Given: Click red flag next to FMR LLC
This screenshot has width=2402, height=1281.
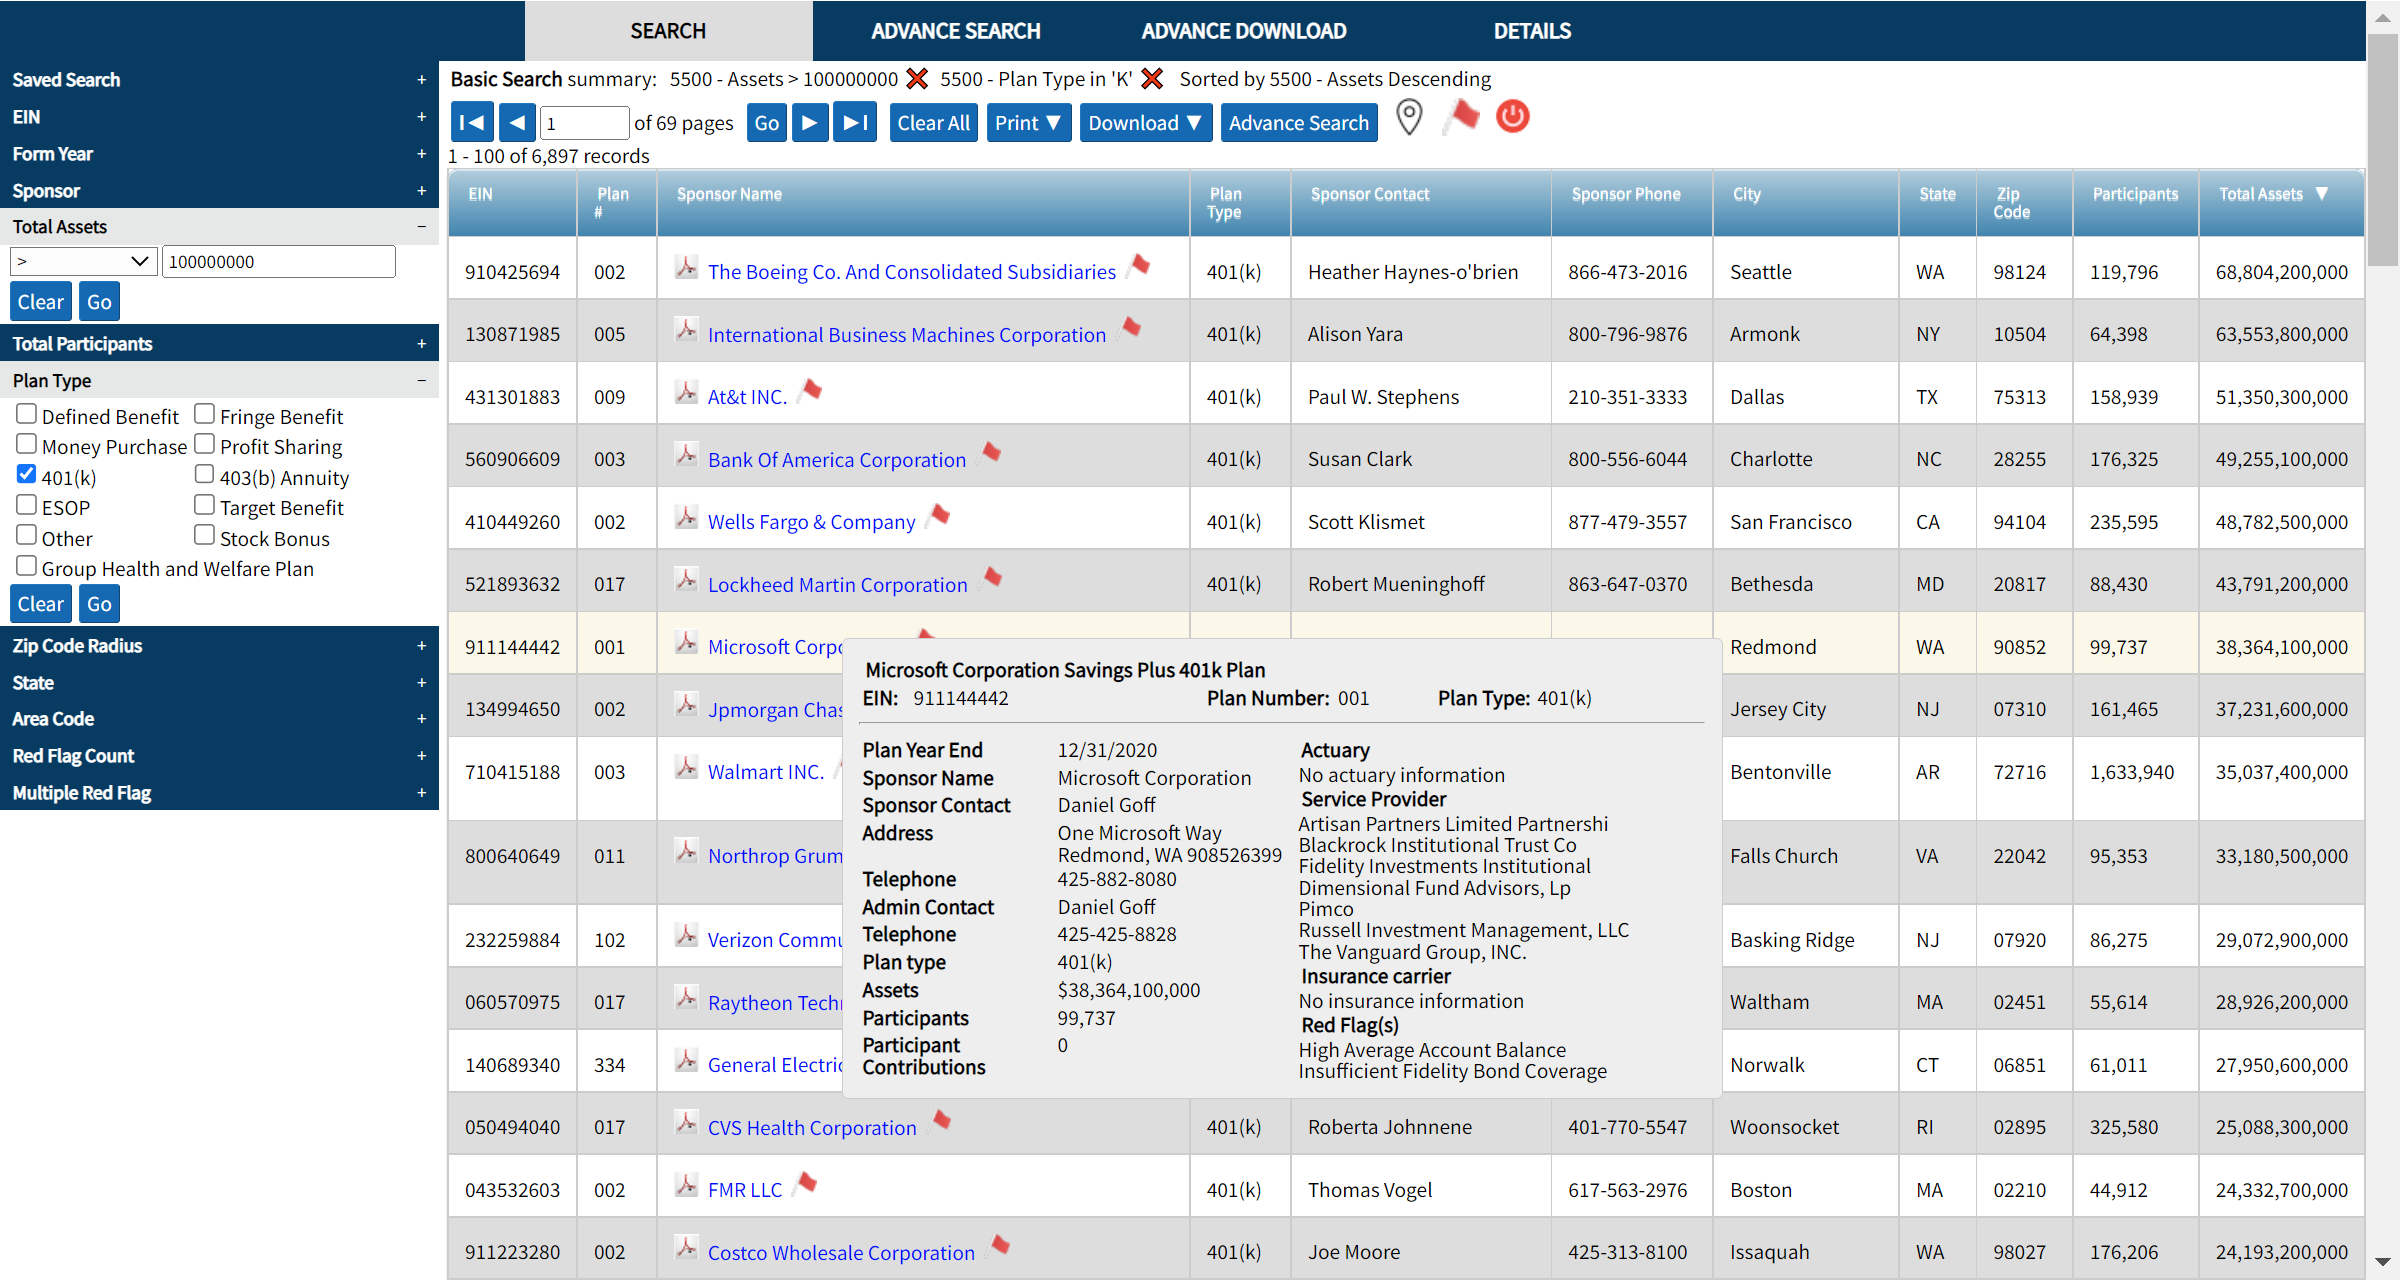Looking at the screenshot, I should tap(805, 1184).
